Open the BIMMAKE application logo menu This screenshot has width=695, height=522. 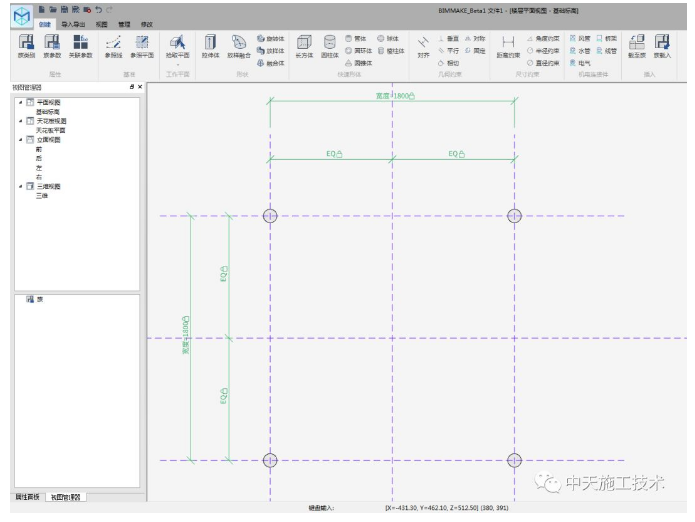[22, 17]
